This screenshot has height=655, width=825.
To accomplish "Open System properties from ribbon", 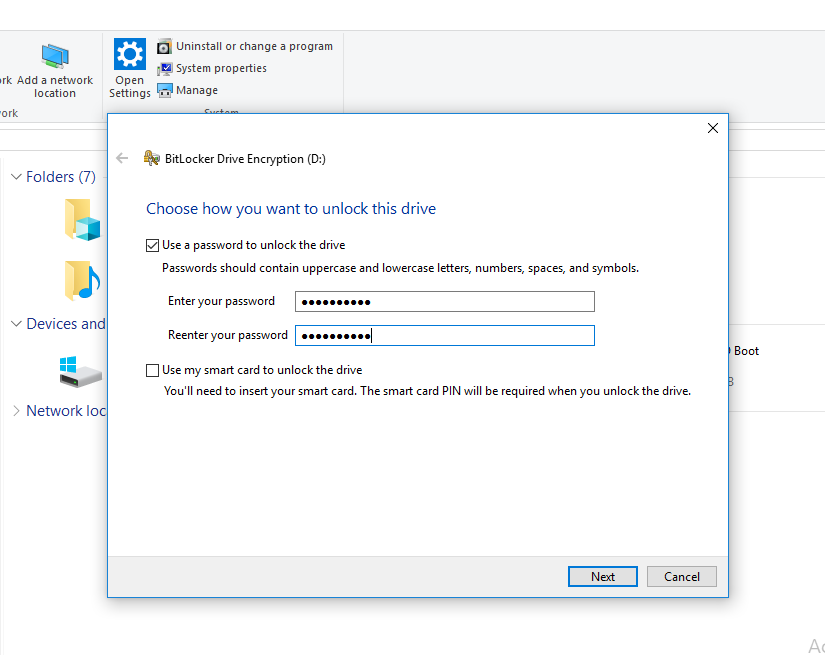I will (212, 68).
